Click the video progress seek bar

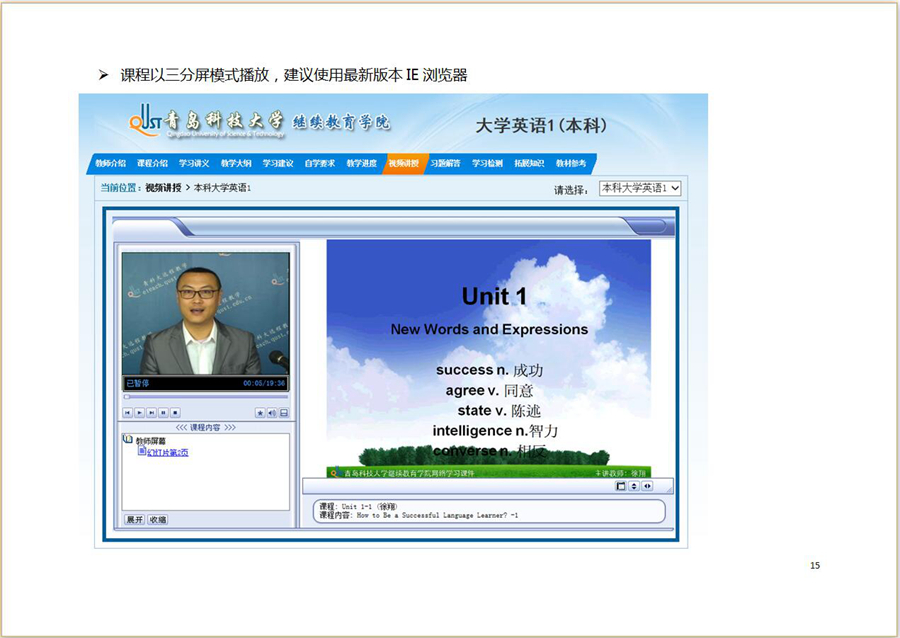205,397
